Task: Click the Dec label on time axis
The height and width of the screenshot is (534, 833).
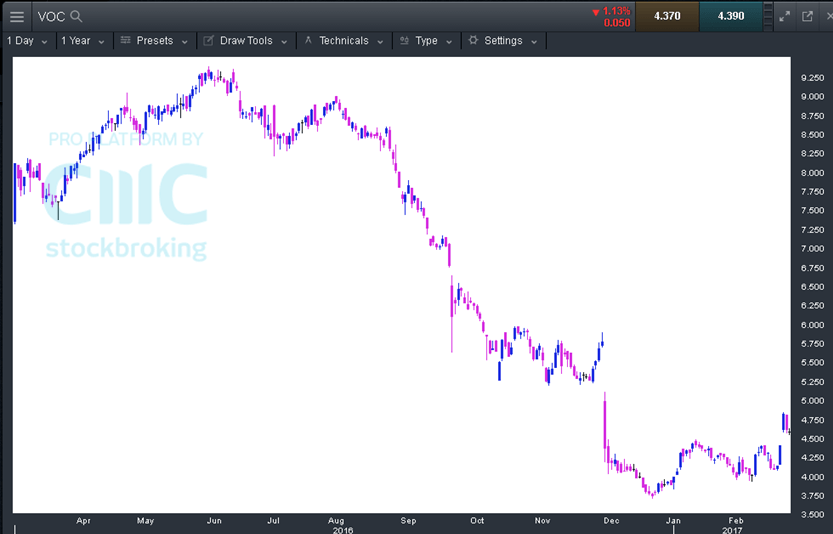Action: pyautogui.click(x=611, y=521)
